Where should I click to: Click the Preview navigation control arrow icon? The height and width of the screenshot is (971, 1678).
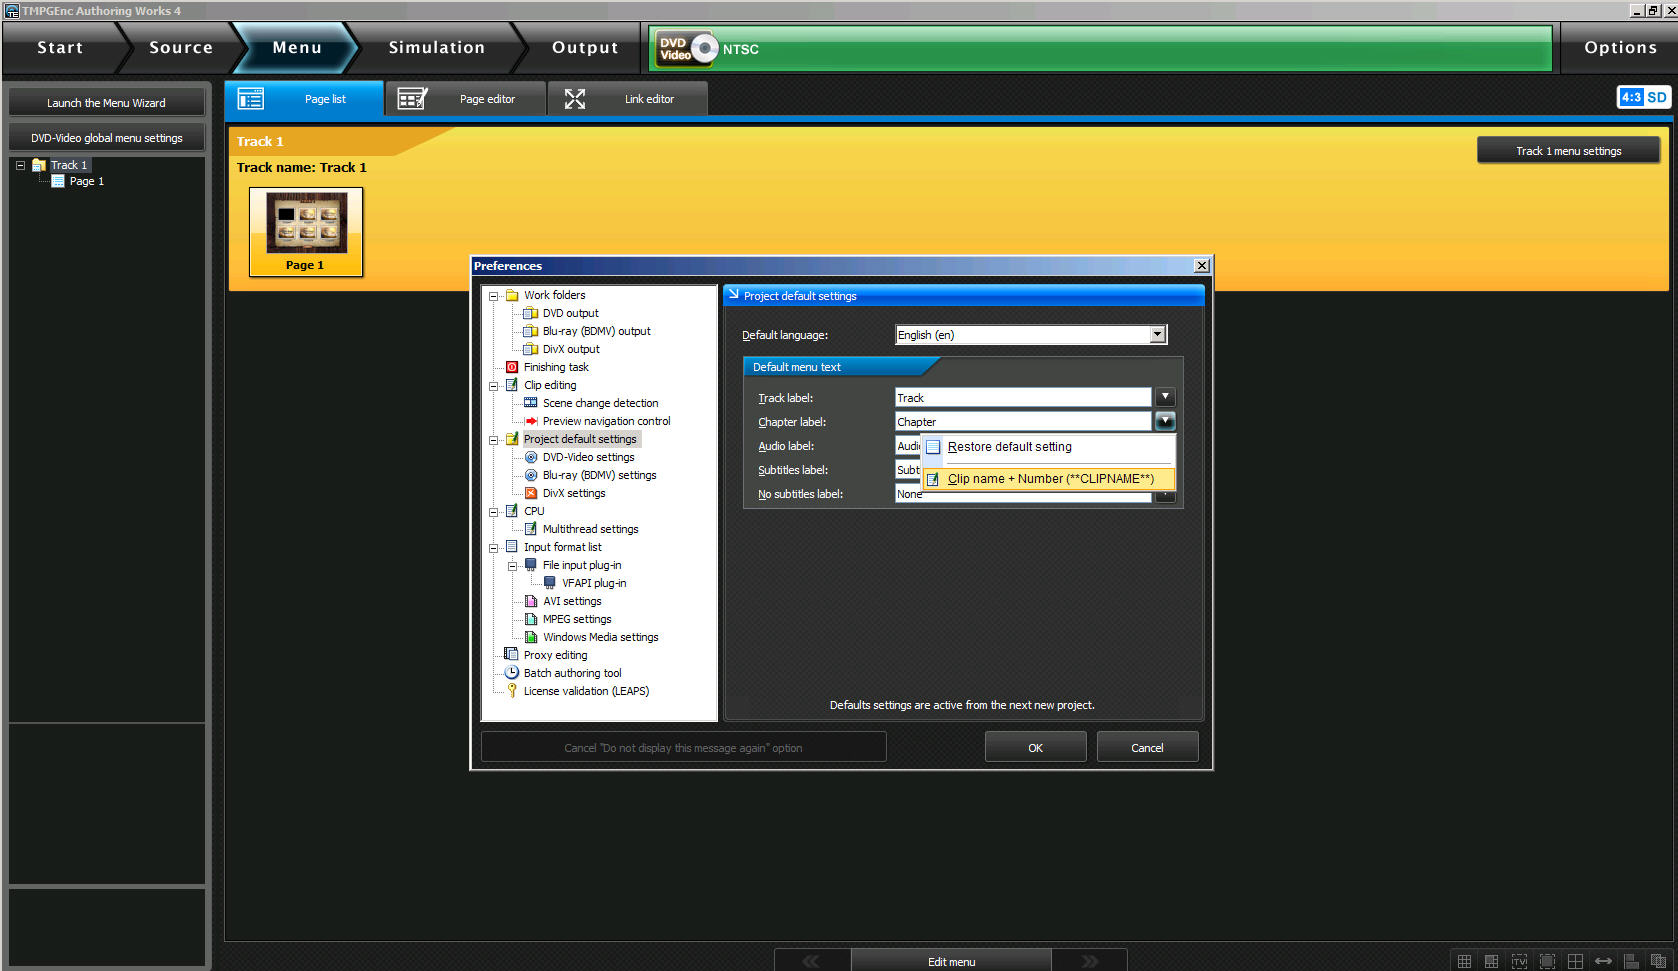click(x=531, y=421)
